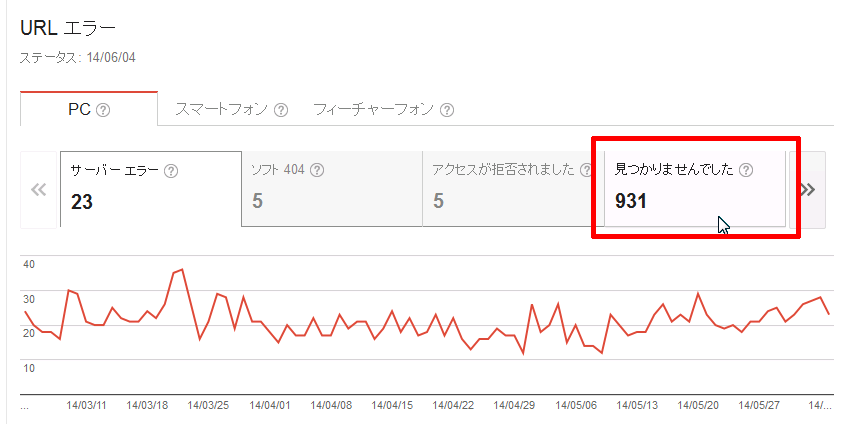Open help icon next to フィーチャーフォン tab
The width and height of the screenshot is (851, 424).
(447, 110)
